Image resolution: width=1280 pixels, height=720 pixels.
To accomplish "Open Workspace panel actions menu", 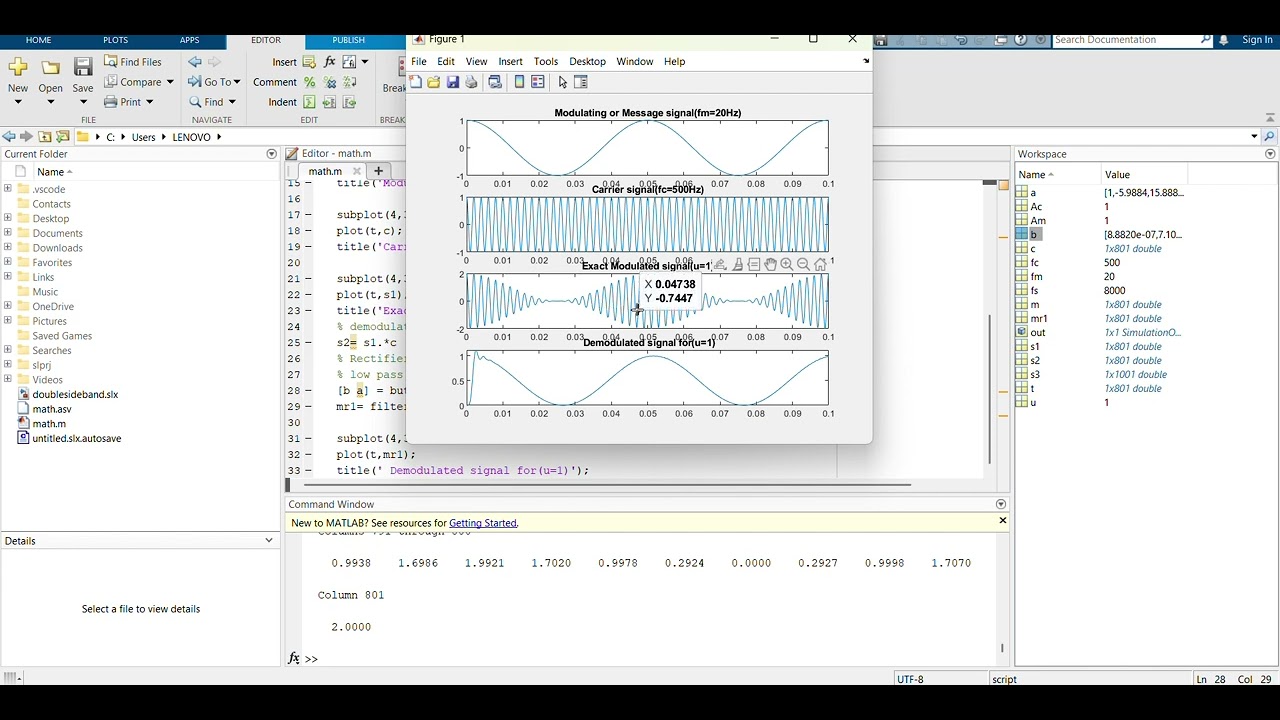I will point(1270,154).
